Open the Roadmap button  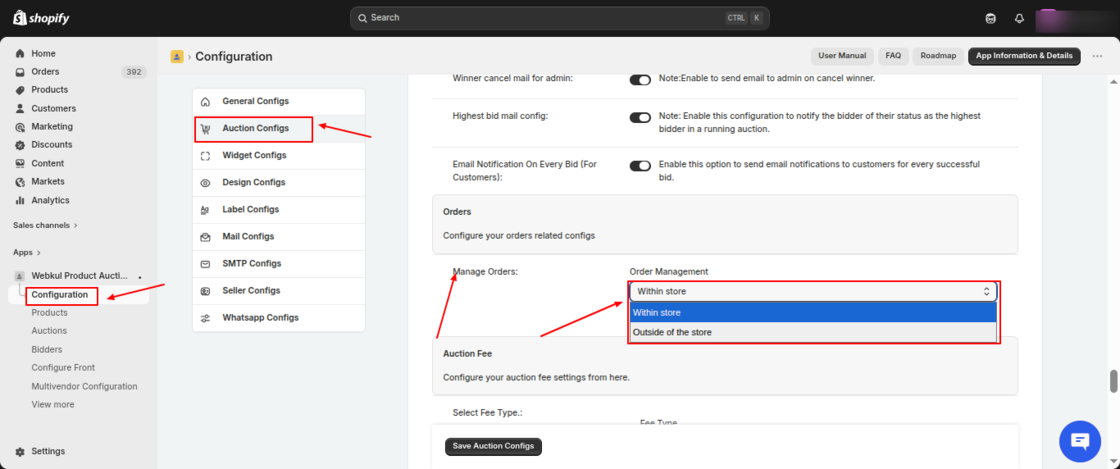[938, 56]
